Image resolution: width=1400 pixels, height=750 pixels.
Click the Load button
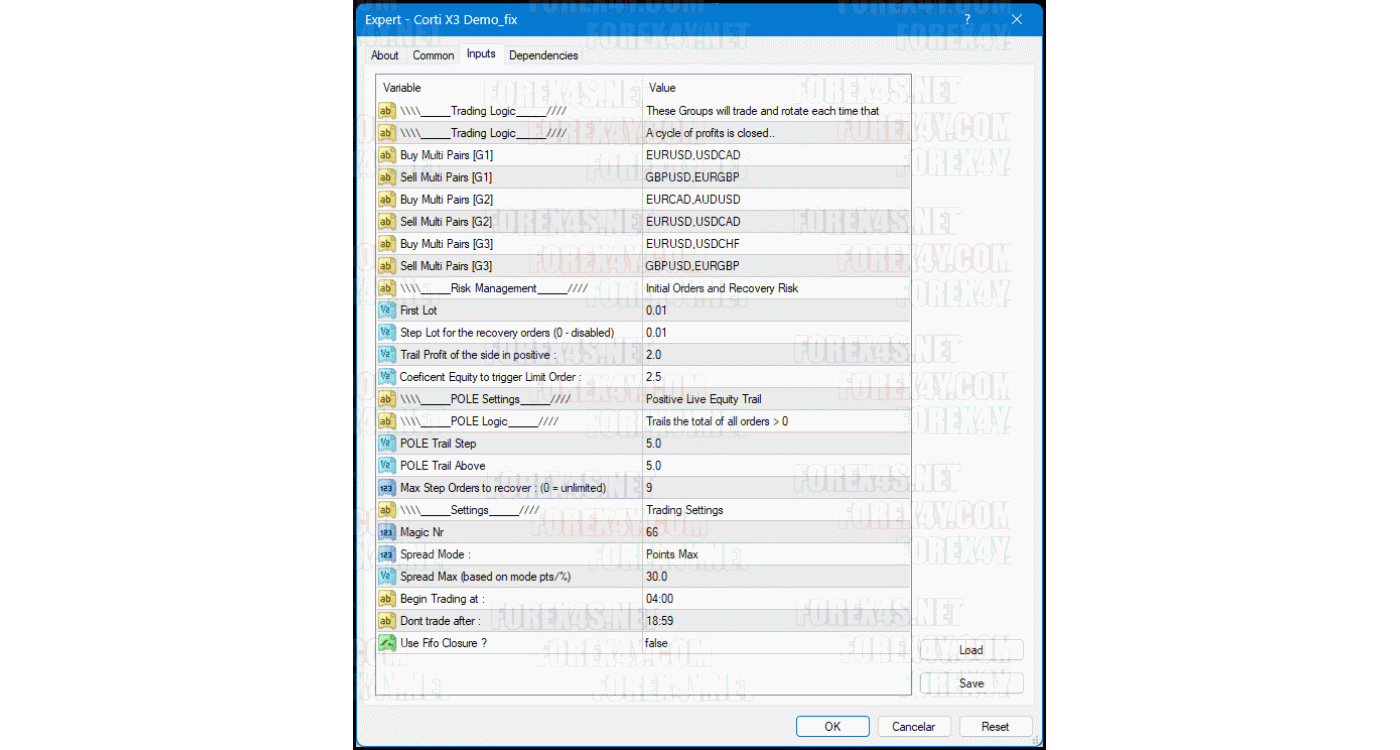971,650
